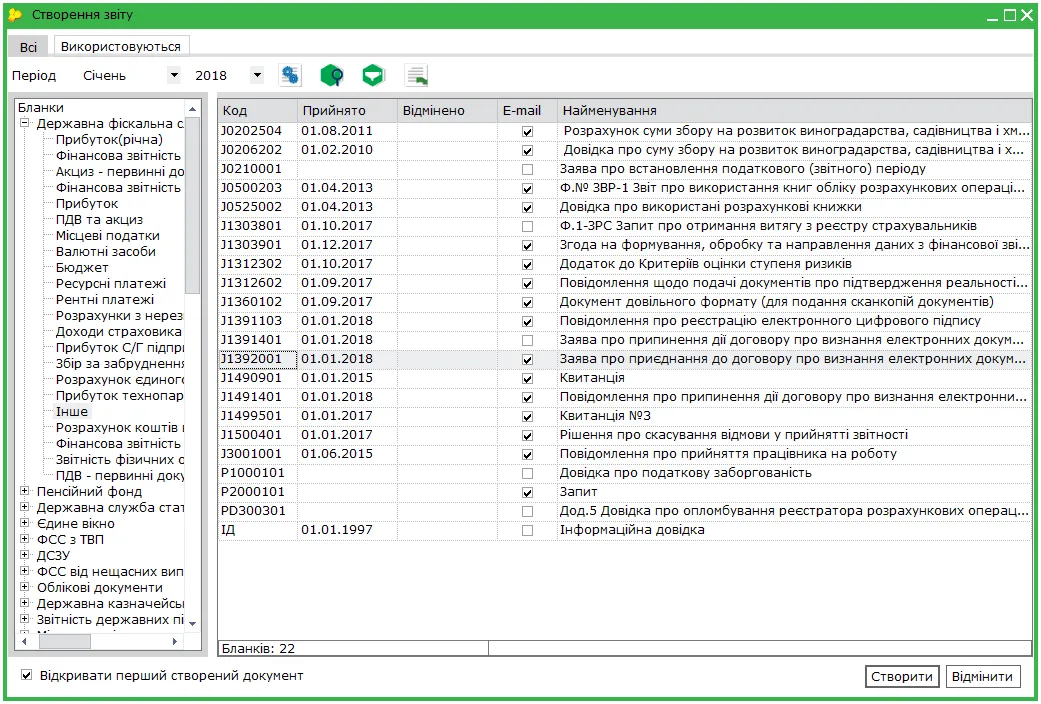Expand the Єдине вікно tree node
The height and width of the screenshot is (704, 1041).
25,523
